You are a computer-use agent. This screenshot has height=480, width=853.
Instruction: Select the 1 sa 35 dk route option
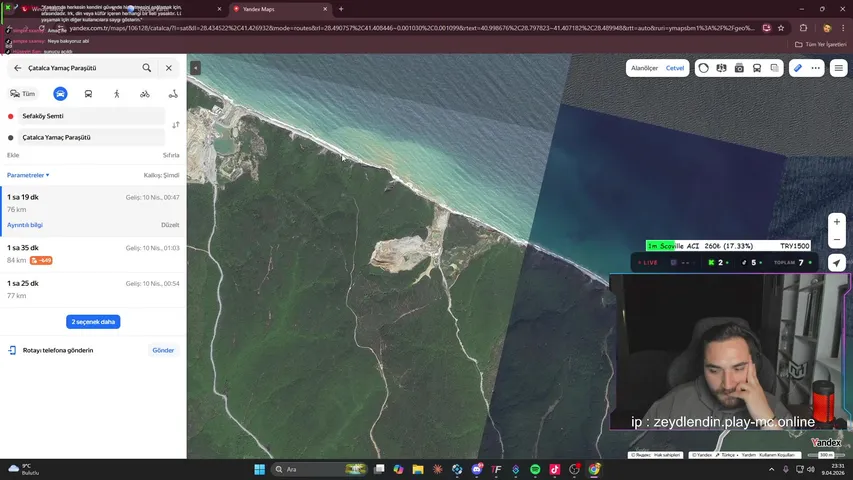93,254
